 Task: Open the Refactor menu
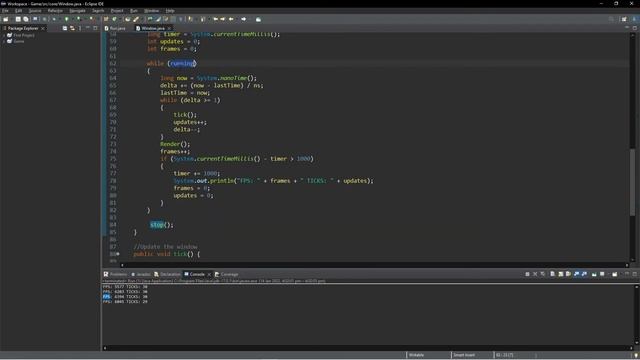(x=55, y=11)
